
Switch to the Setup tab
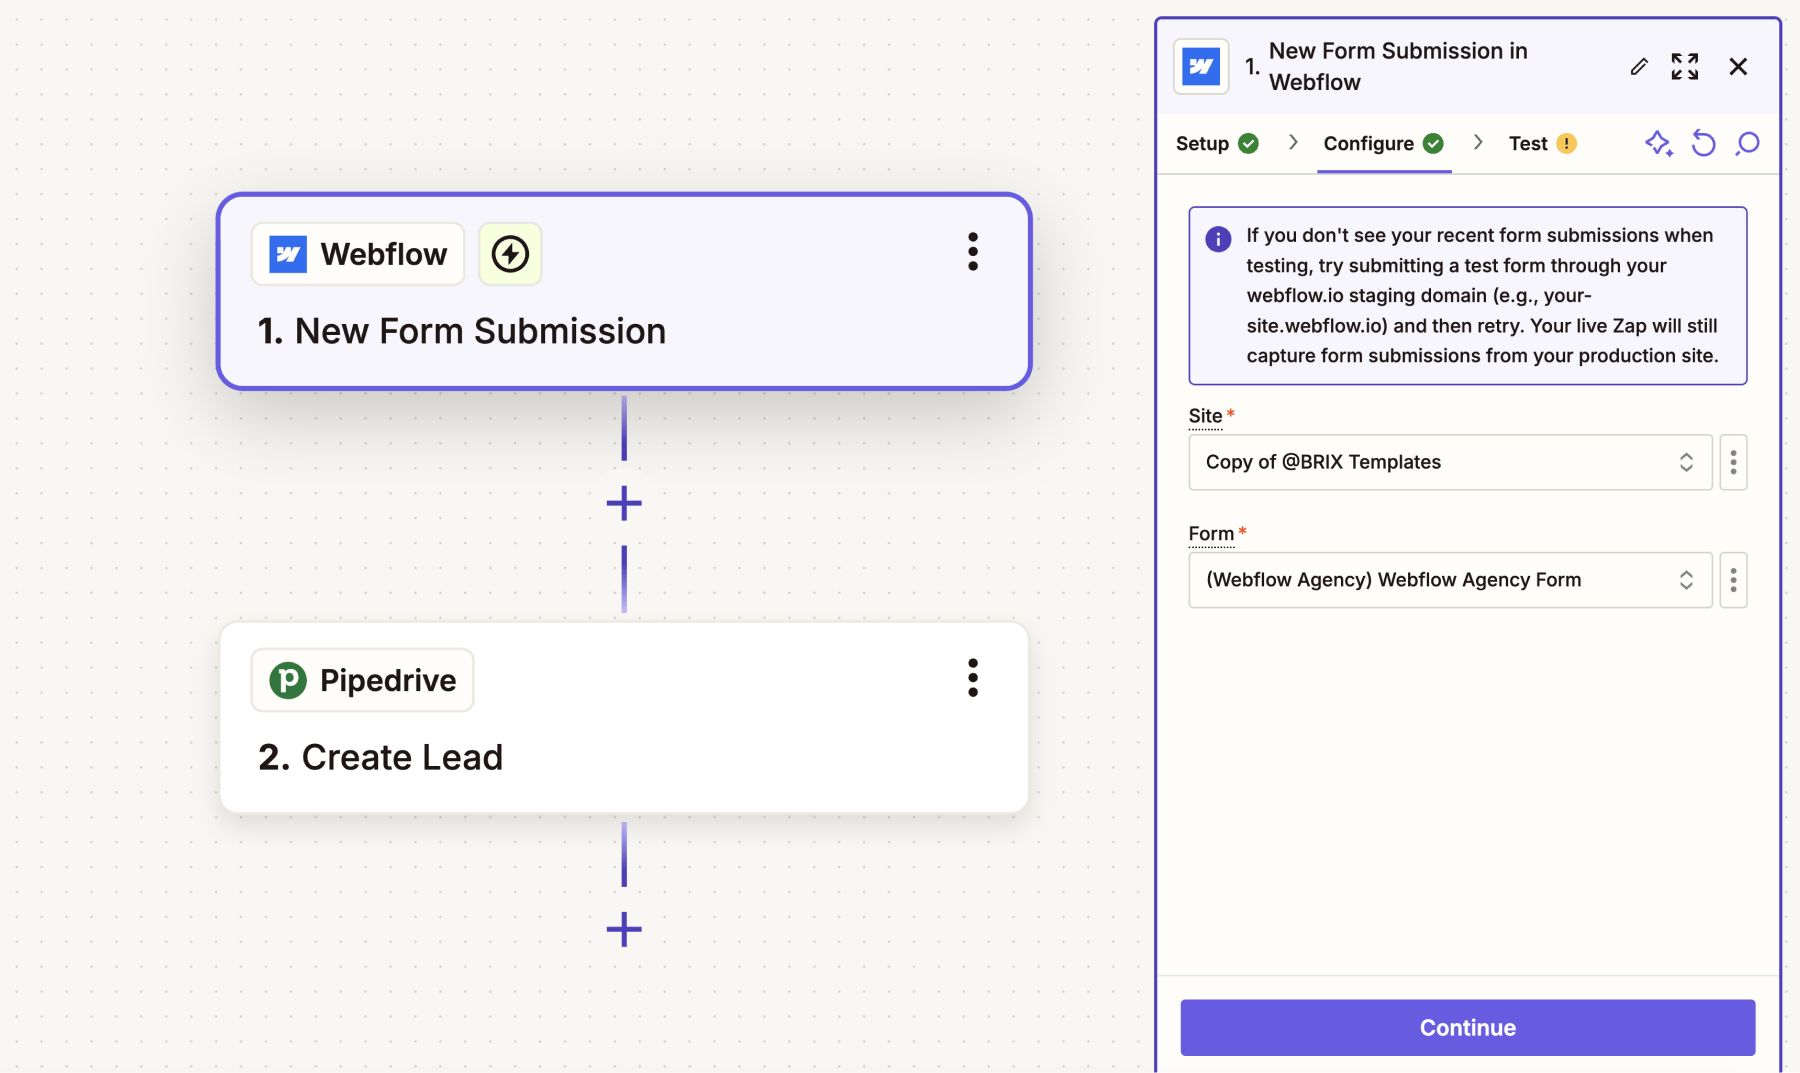(1217, 144)
